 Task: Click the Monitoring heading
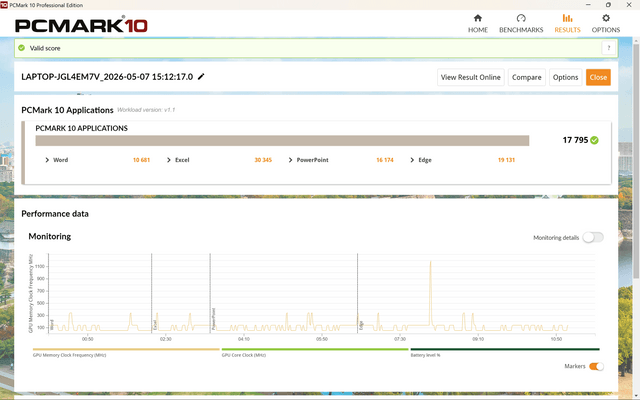point(49,236)
